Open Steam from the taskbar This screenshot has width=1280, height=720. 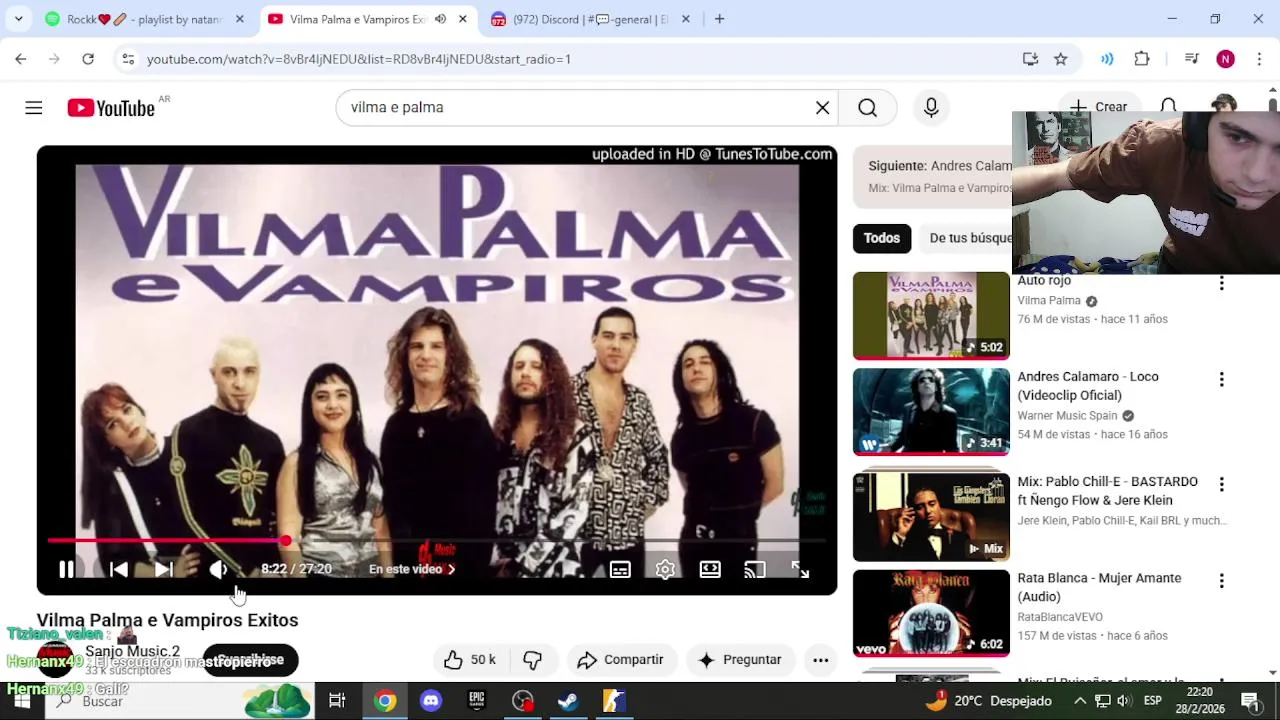coord(567,701)
